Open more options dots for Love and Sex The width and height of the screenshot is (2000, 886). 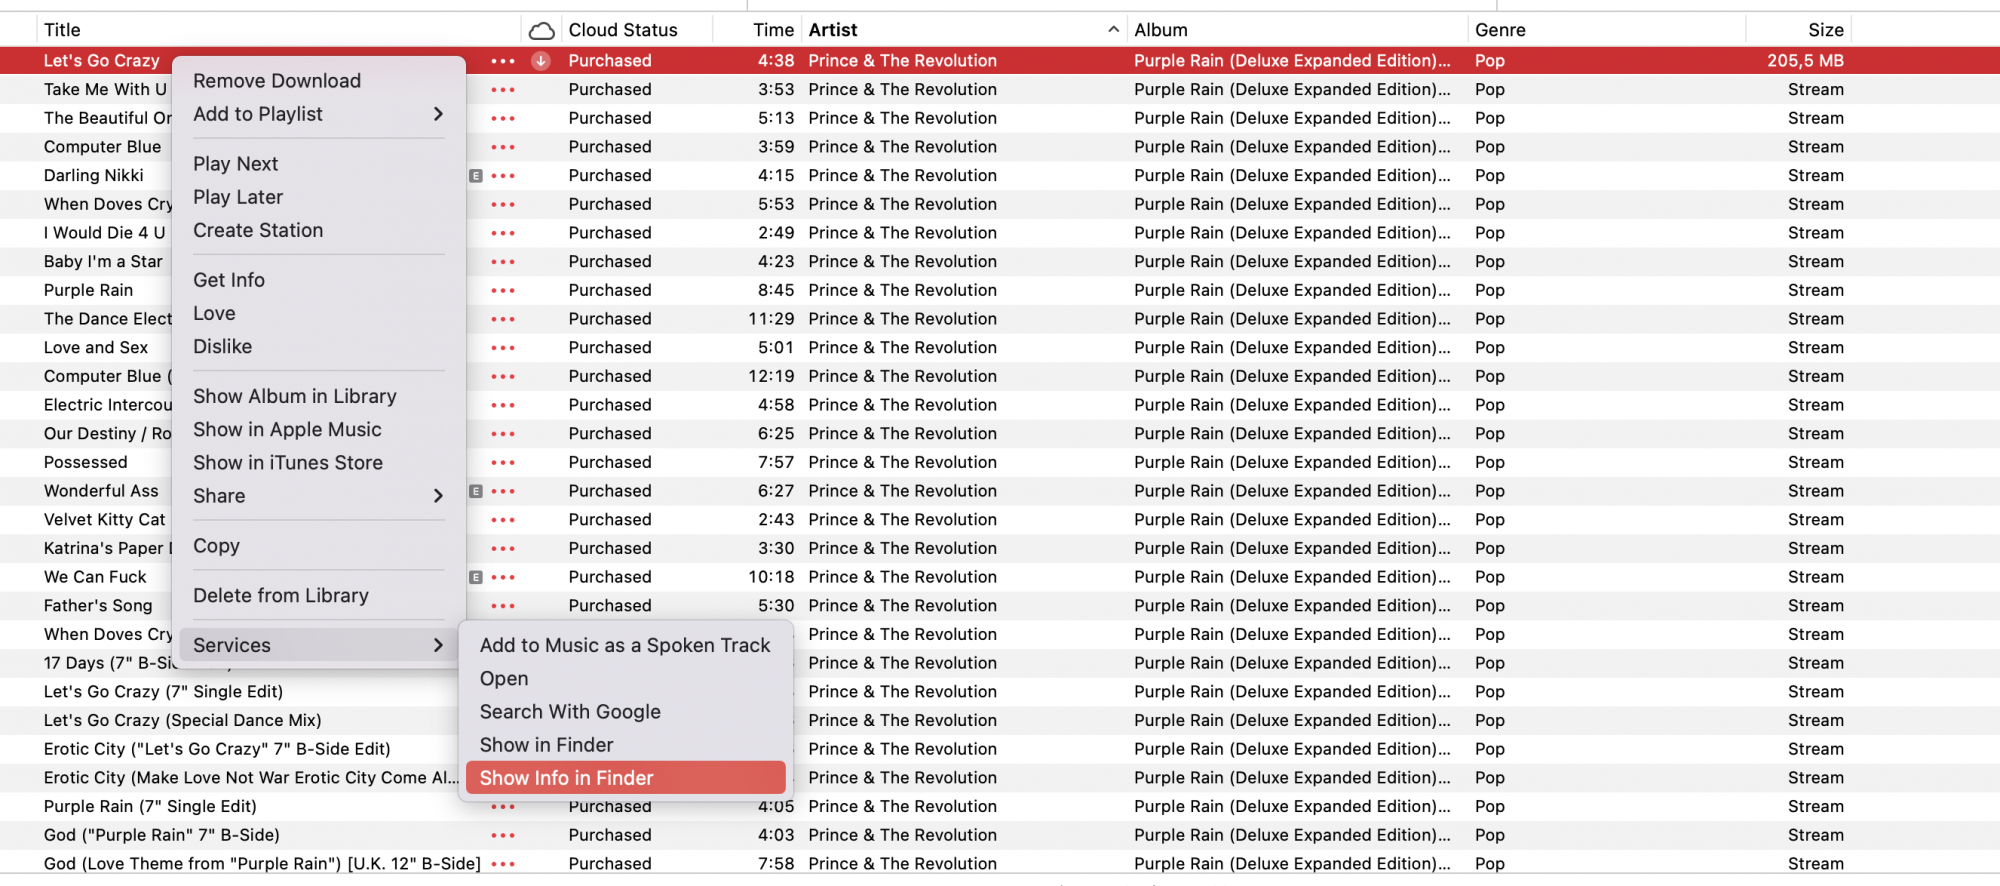coord(503,348)
